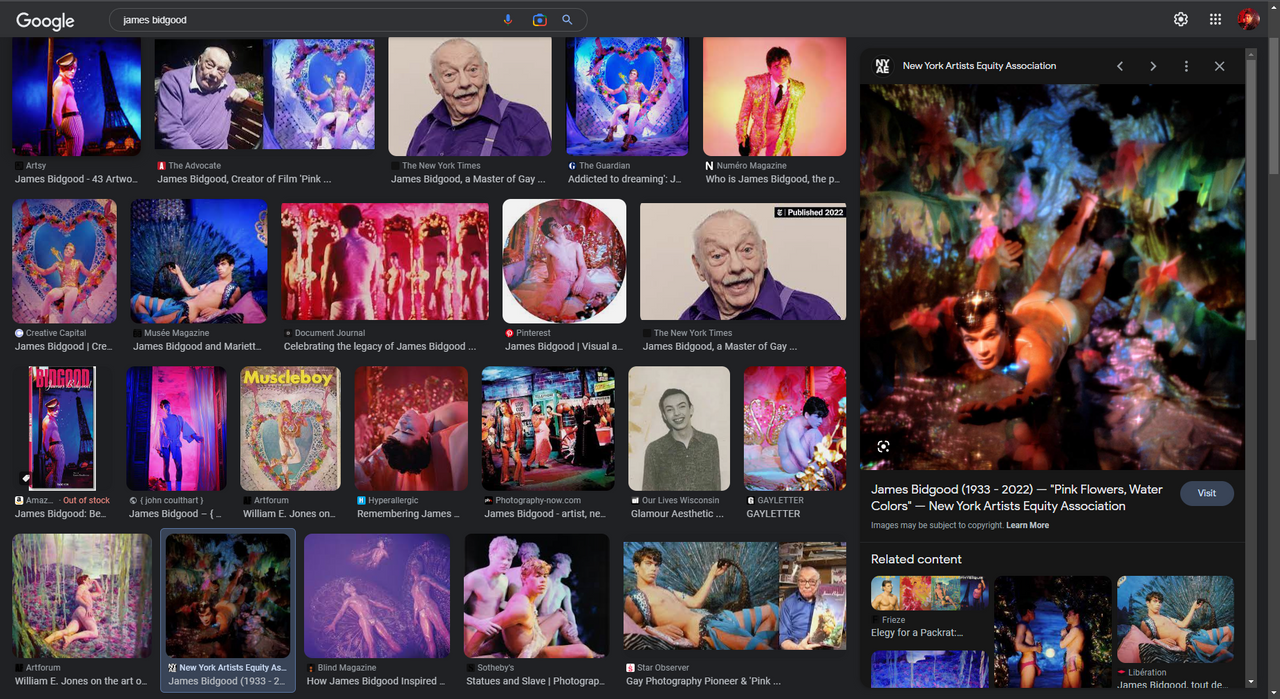Viewport: 1280px width, 699px height.
Task: Open quick settings gear icon
Action: [1181, 19]
